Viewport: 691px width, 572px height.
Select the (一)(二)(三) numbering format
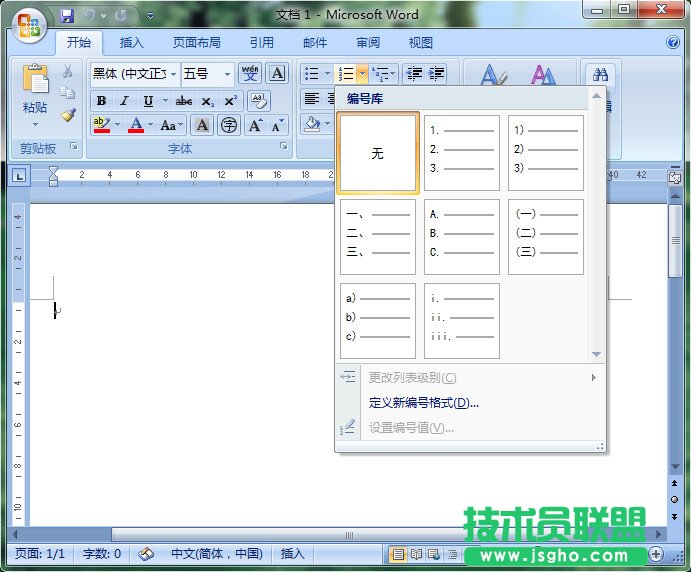(546, 237)
